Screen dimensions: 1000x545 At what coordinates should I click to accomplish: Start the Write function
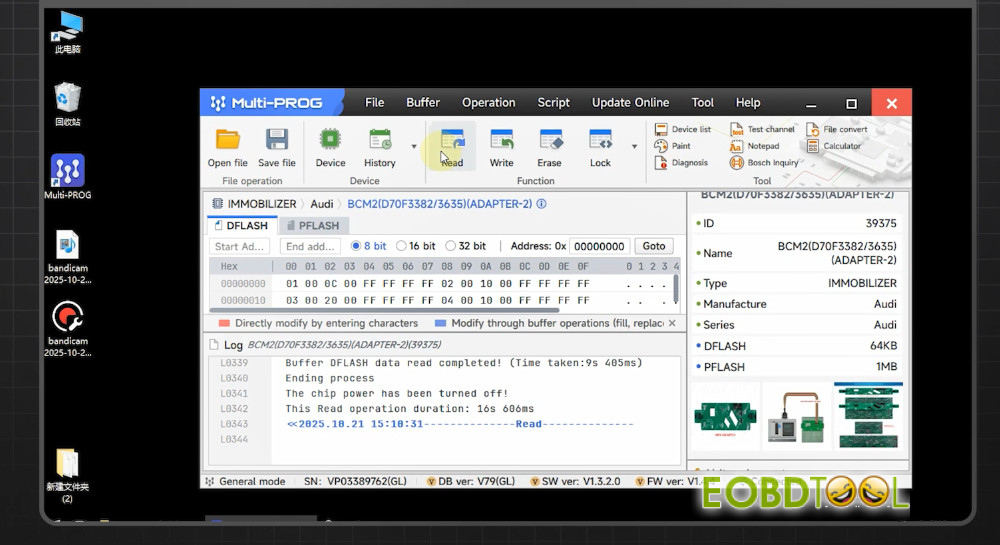point(501,141)
